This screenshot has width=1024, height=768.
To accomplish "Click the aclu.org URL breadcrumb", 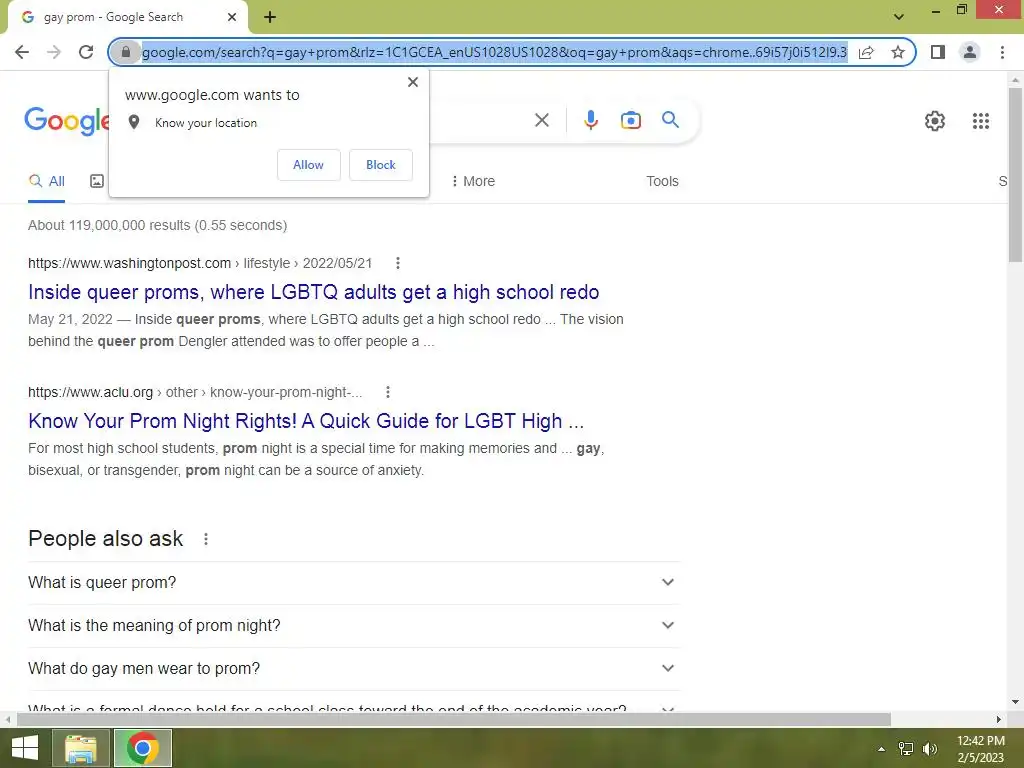I will 195,392.
